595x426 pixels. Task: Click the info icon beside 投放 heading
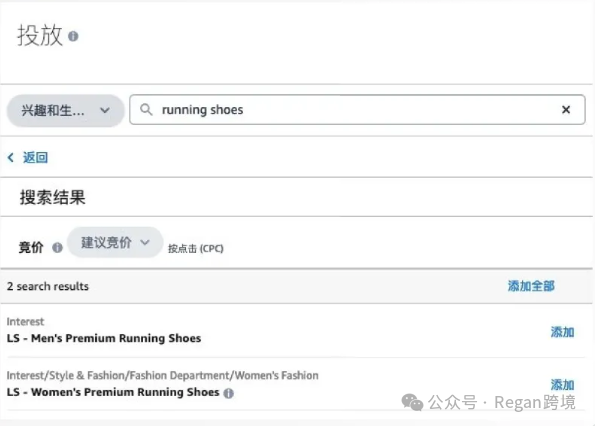[73, 36]
